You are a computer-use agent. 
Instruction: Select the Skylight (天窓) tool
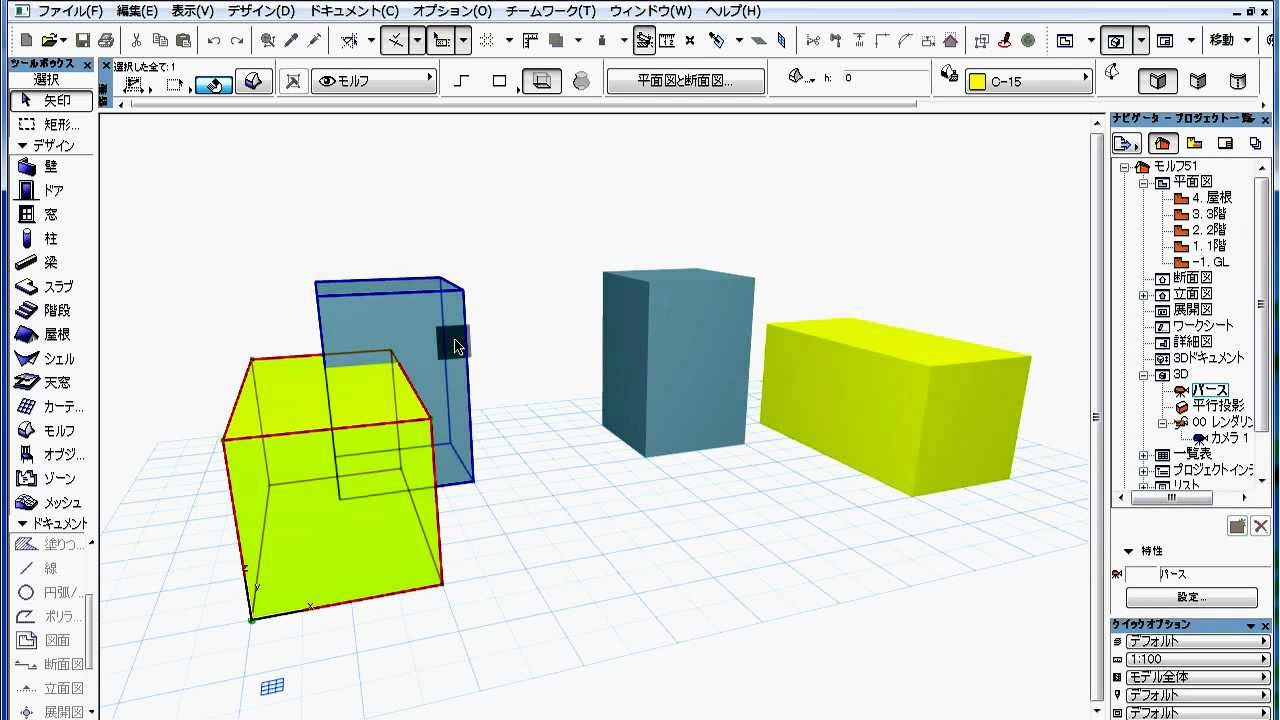51,382
